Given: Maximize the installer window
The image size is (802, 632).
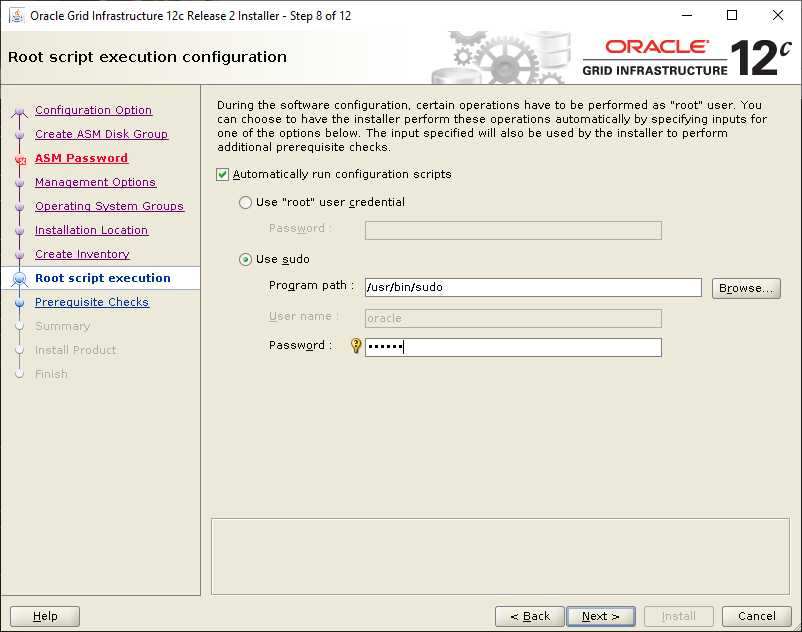Looking at the screenshot, I should coord(732,15).
